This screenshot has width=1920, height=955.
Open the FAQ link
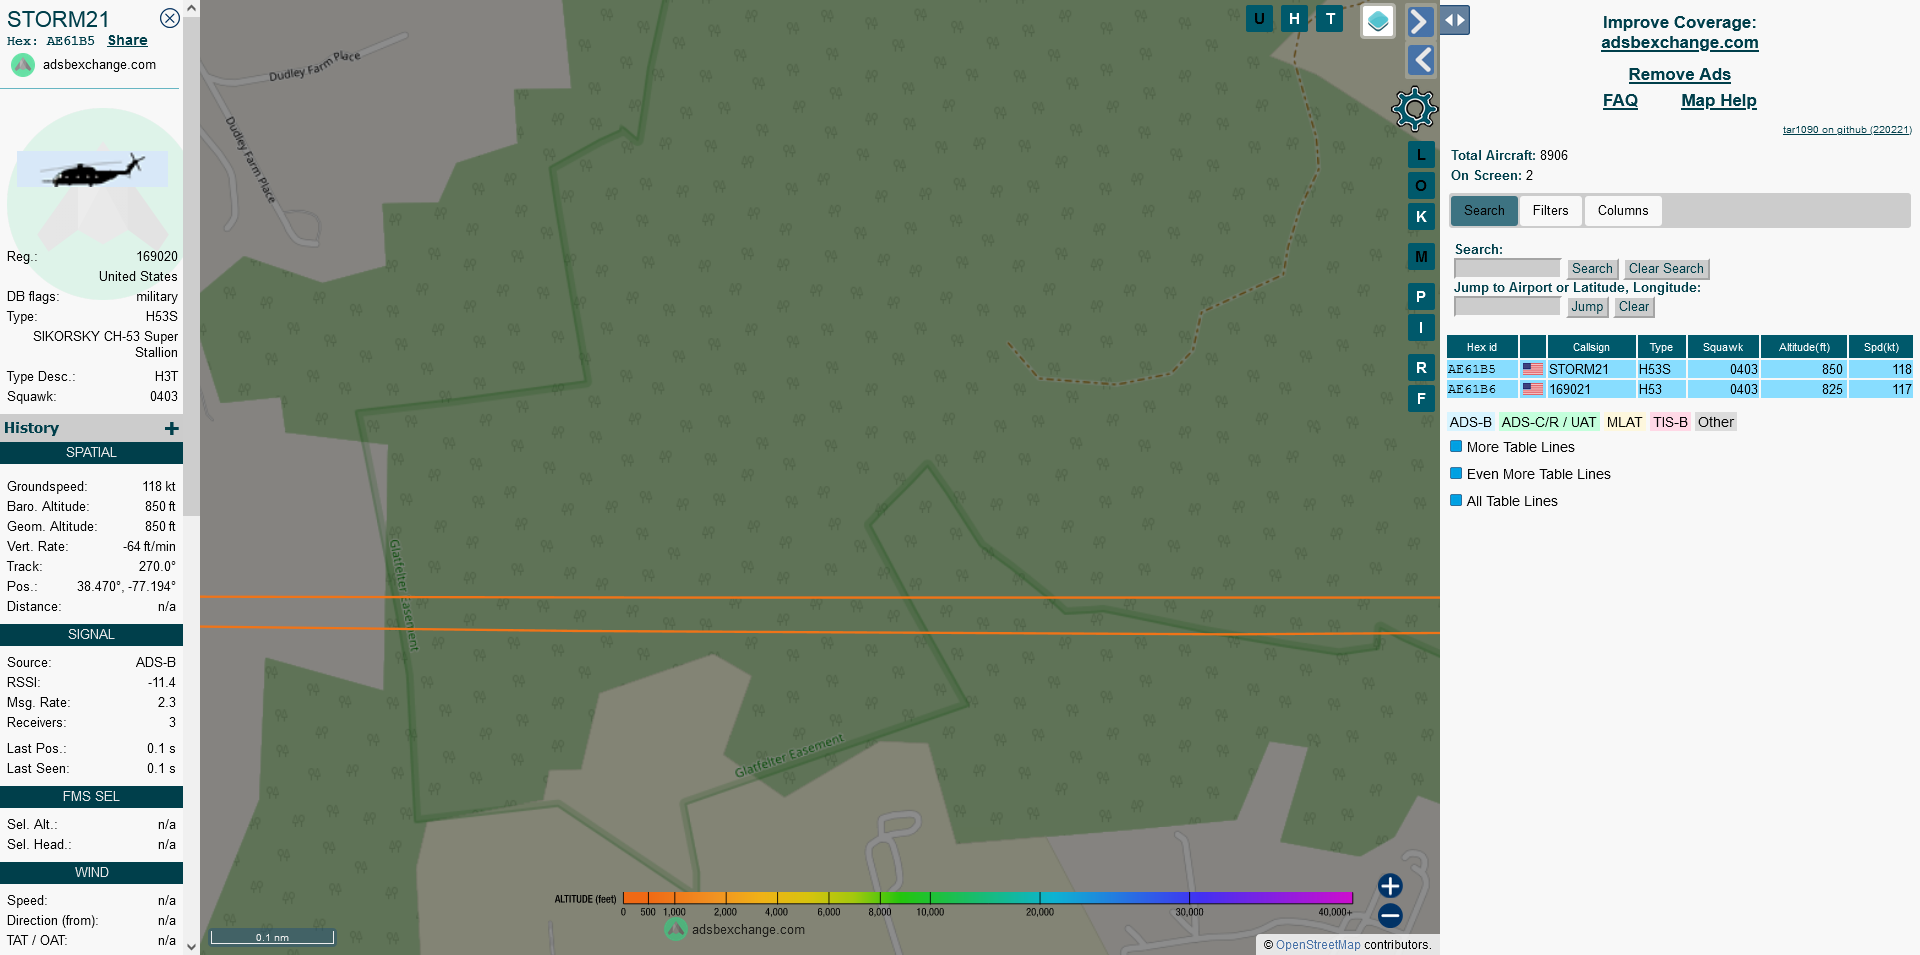1620,101
